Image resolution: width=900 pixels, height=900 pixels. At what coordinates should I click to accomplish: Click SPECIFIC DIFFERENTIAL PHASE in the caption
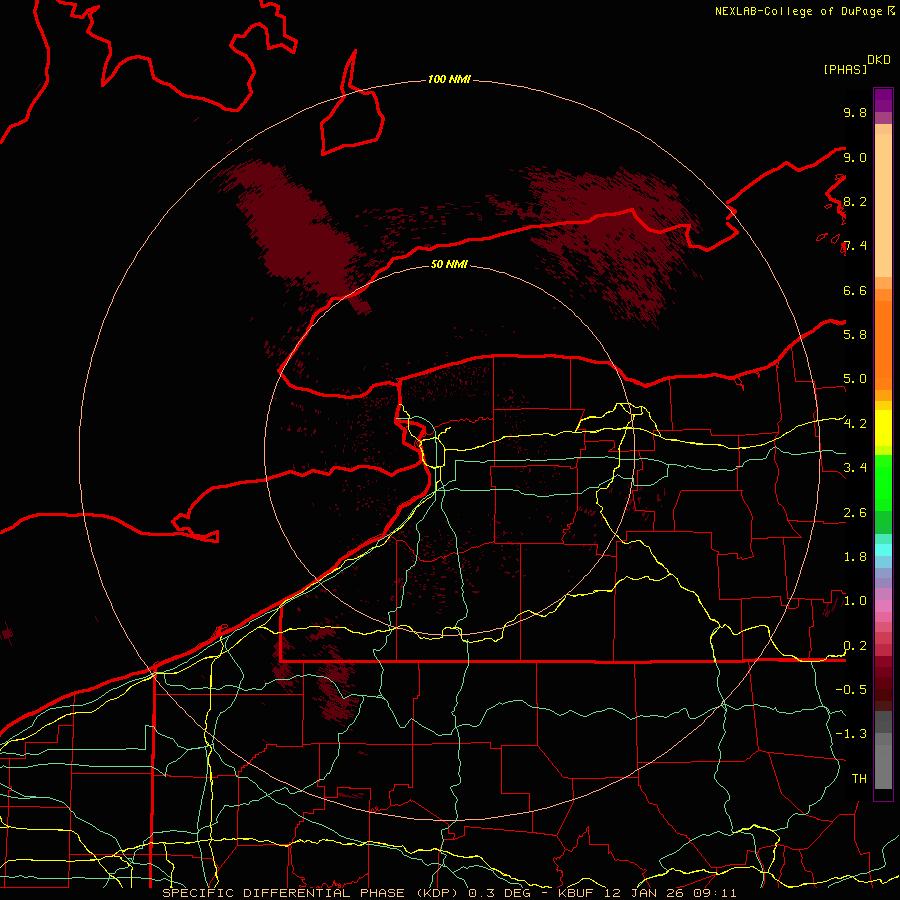pyautogui.click(x=284, y=893)
